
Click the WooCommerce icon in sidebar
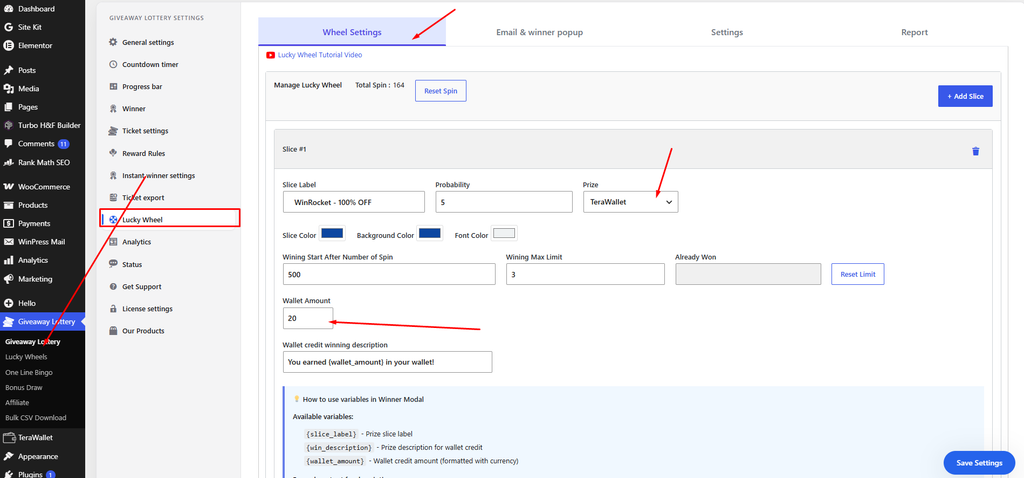pos(8,187)
